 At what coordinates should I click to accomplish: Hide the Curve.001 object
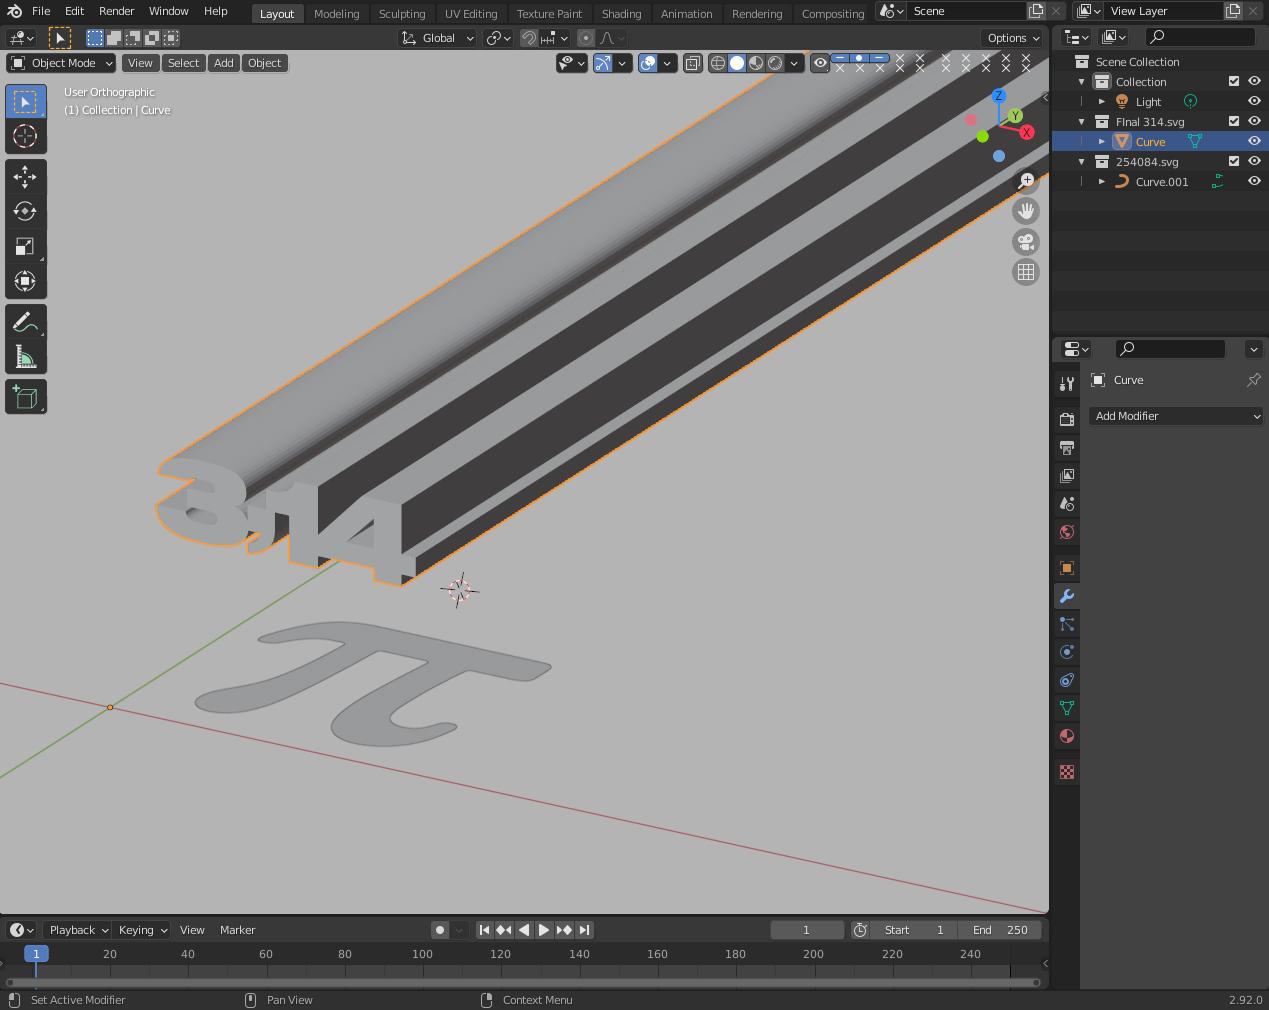(1254, 181)
